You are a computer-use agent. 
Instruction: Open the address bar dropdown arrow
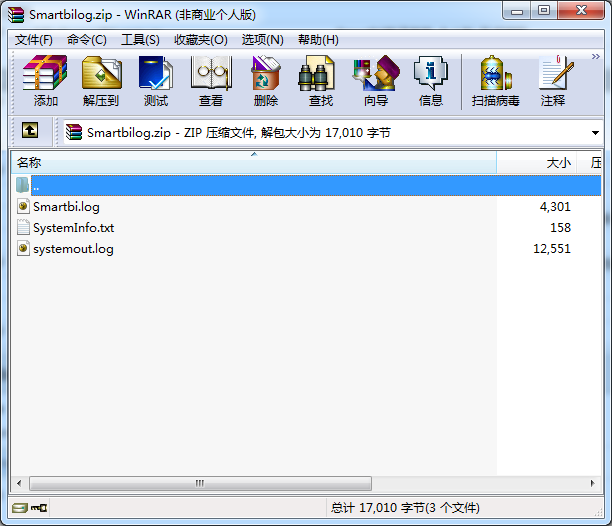(595, 133)
